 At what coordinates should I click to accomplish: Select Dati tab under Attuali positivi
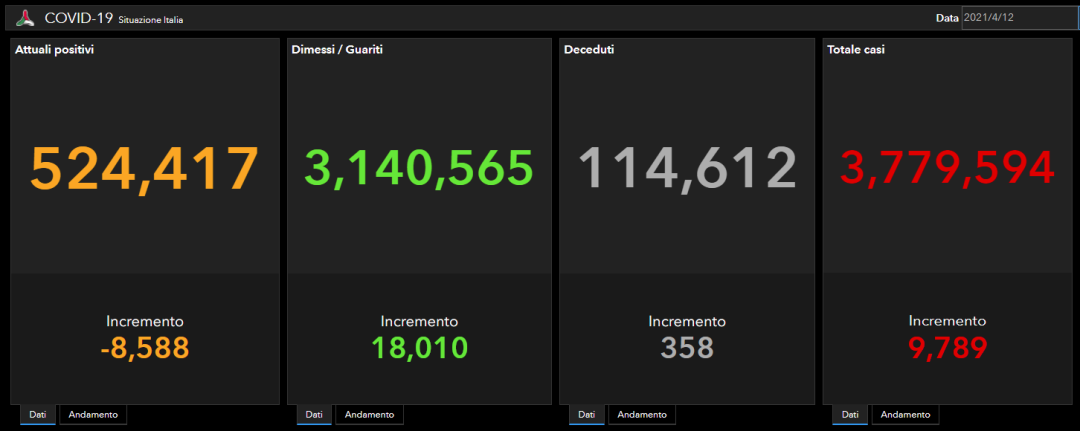[x=37, y=414]
